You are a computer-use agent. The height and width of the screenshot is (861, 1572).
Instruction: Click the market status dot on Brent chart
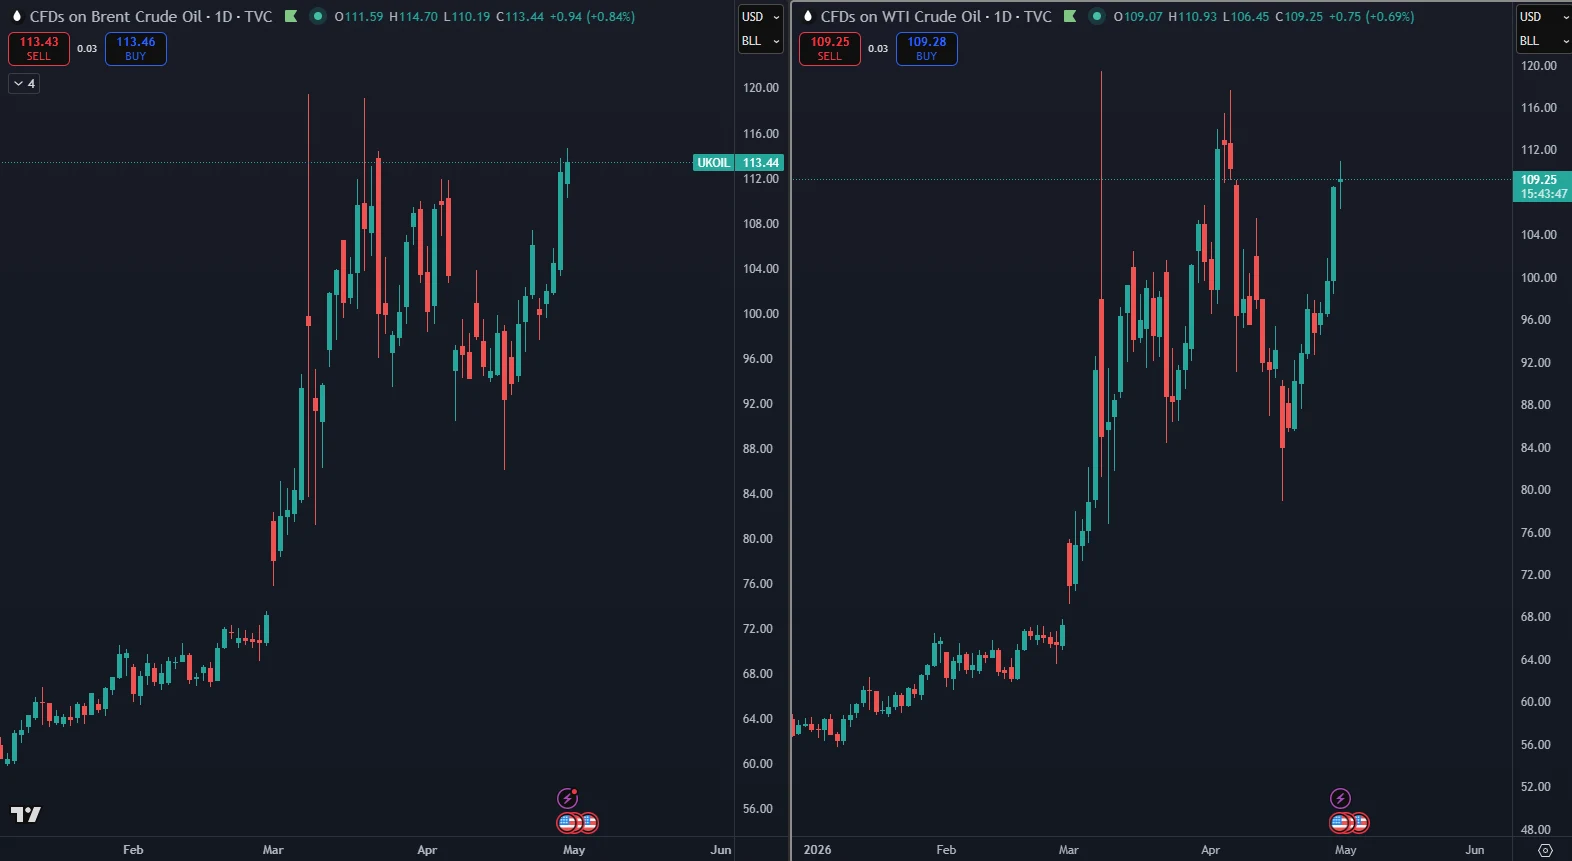pyautogui.click(x=318, y=16)
